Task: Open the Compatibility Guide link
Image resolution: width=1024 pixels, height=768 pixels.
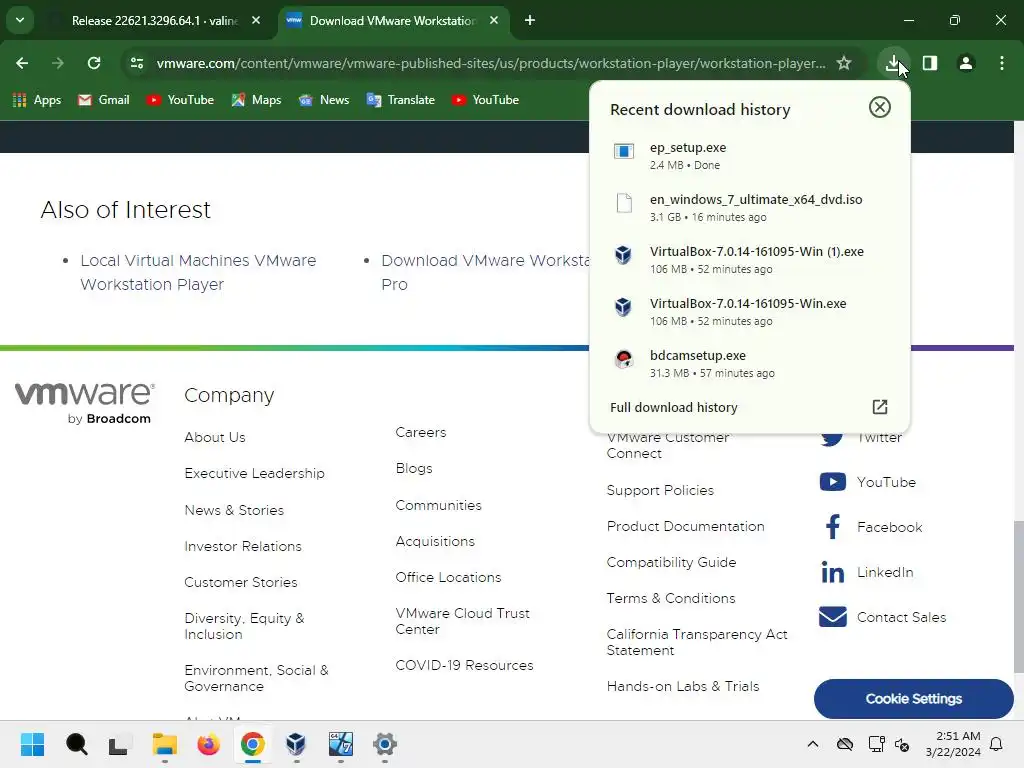Action: click(x=671, y=562)
